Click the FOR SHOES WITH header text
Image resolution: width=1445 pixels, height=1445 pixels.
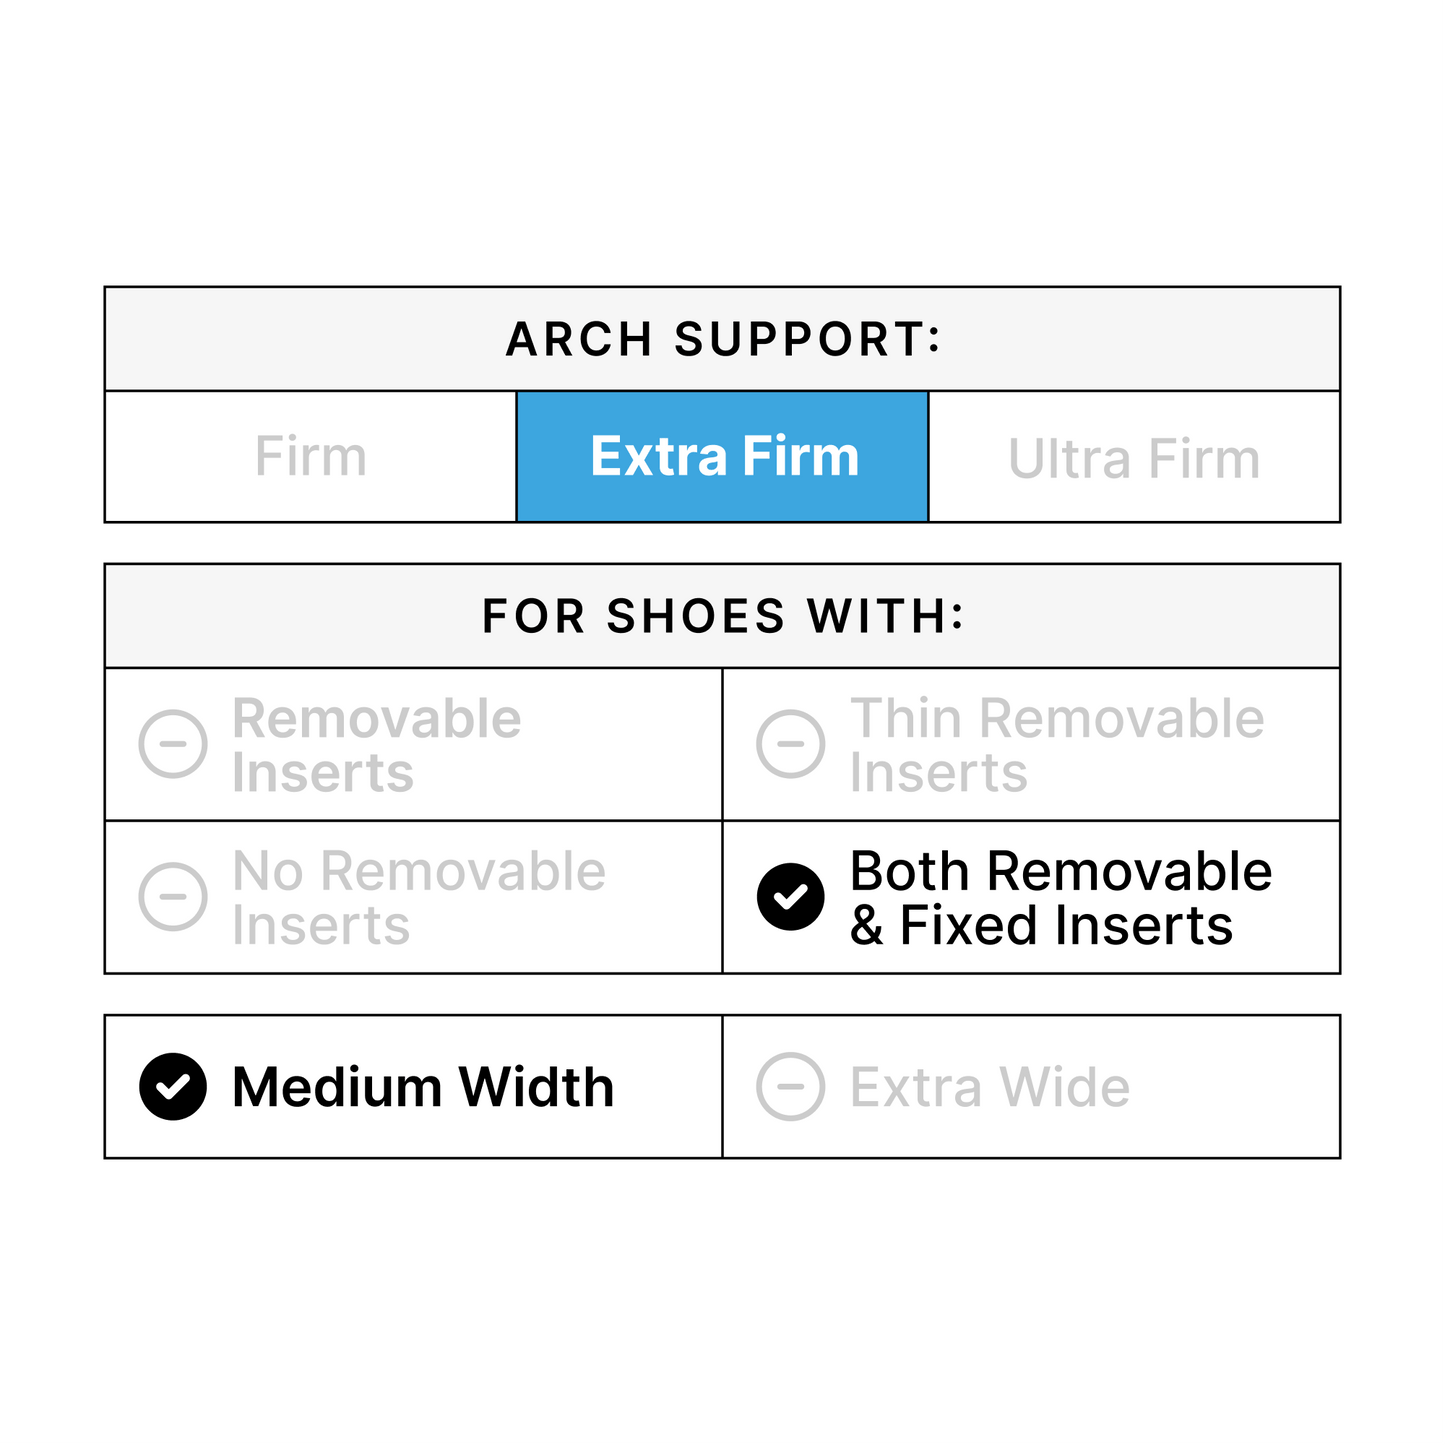(x=723, y=616)
